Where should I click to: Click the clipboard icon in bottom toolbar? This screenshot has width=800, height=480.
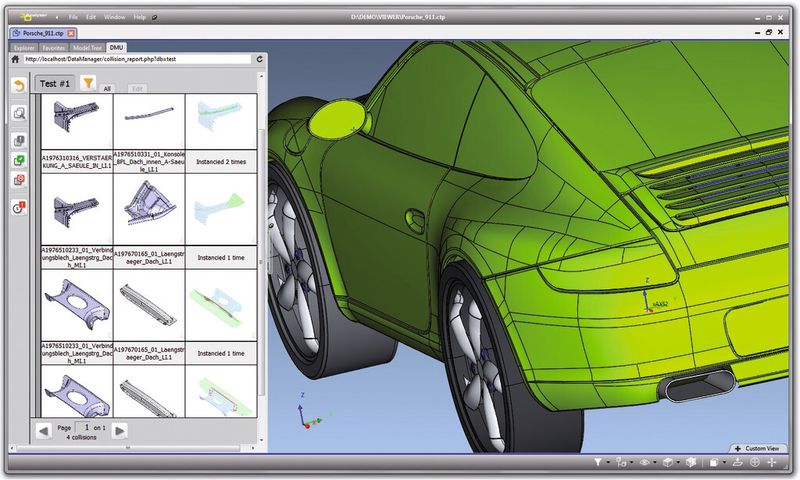click(714, 463)
